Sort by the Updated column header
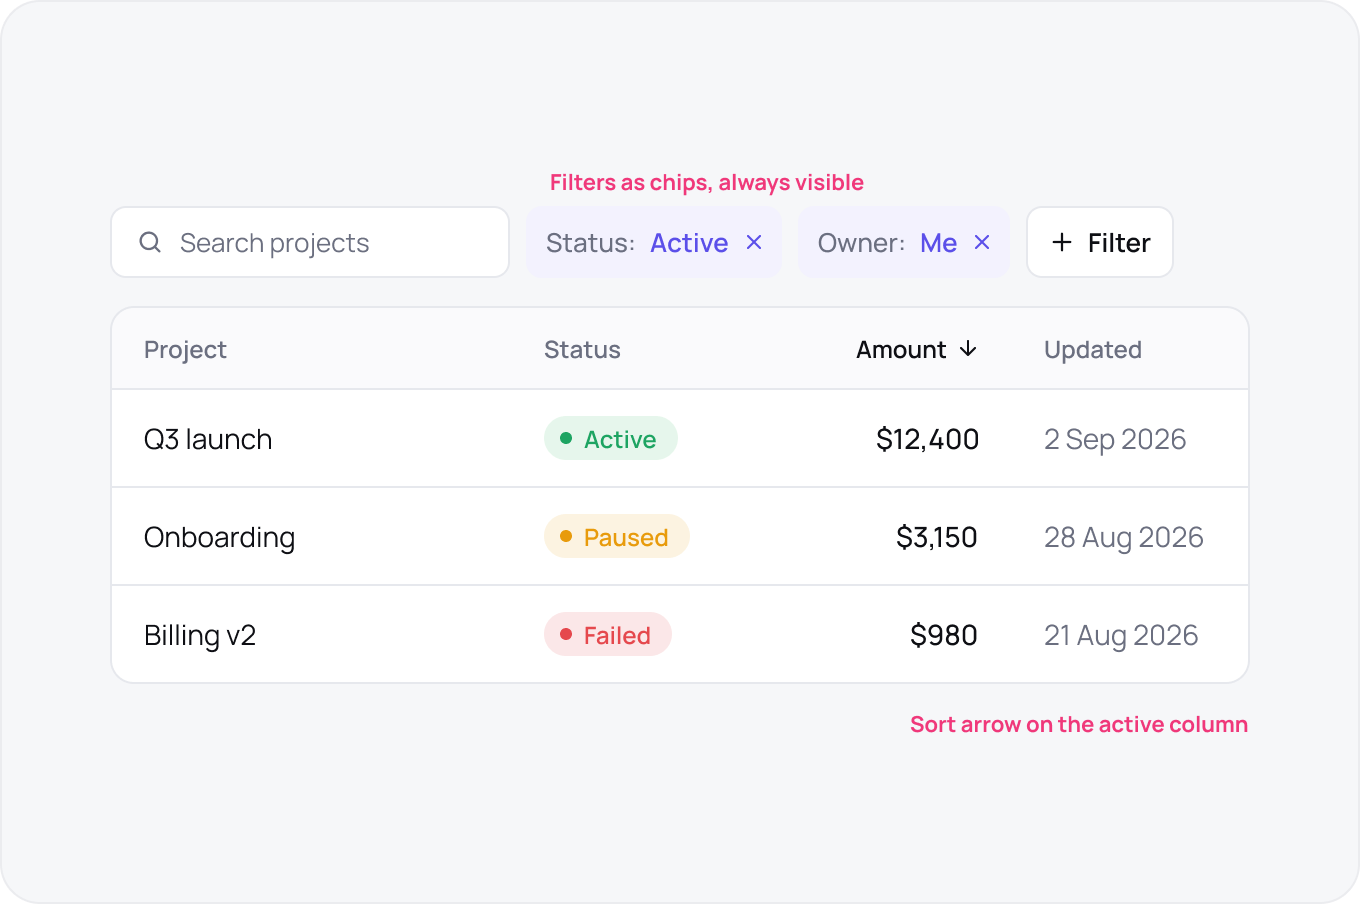Screen dimensions: 1360x904 (1093, 350)
